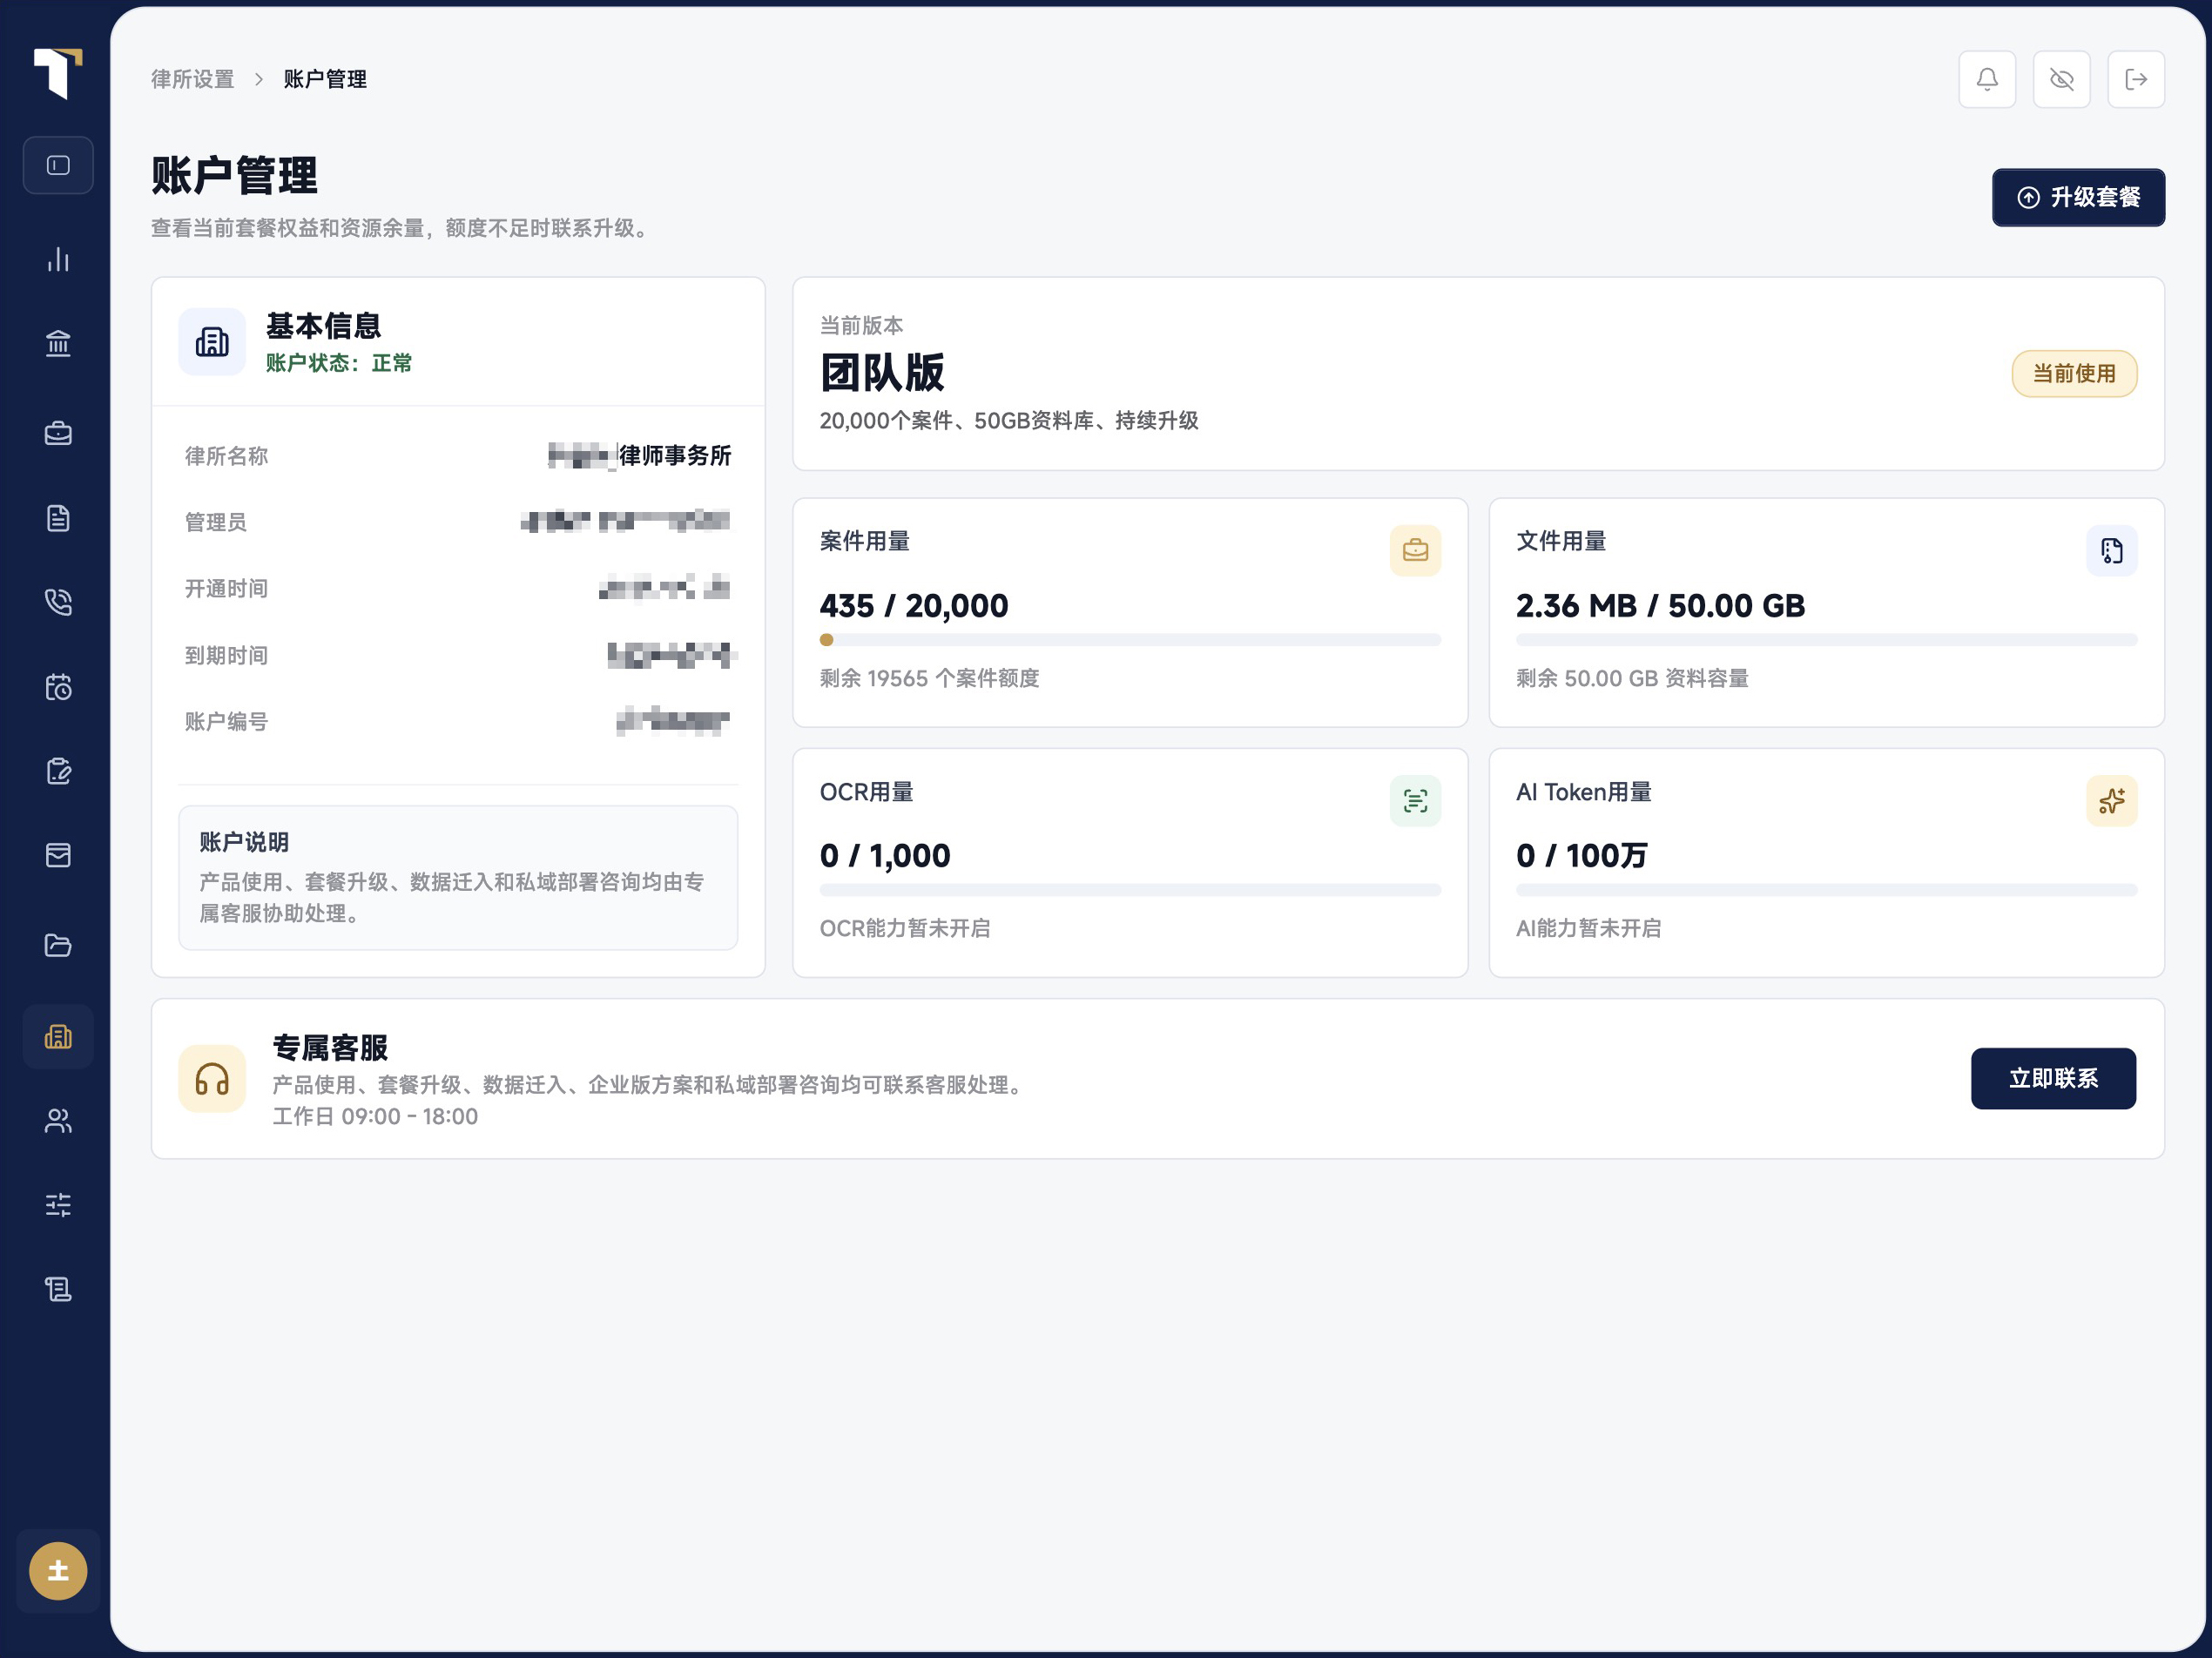Click the 当前使用 badge
The image size is (2212, 1658).
[x=2074, y=373]
